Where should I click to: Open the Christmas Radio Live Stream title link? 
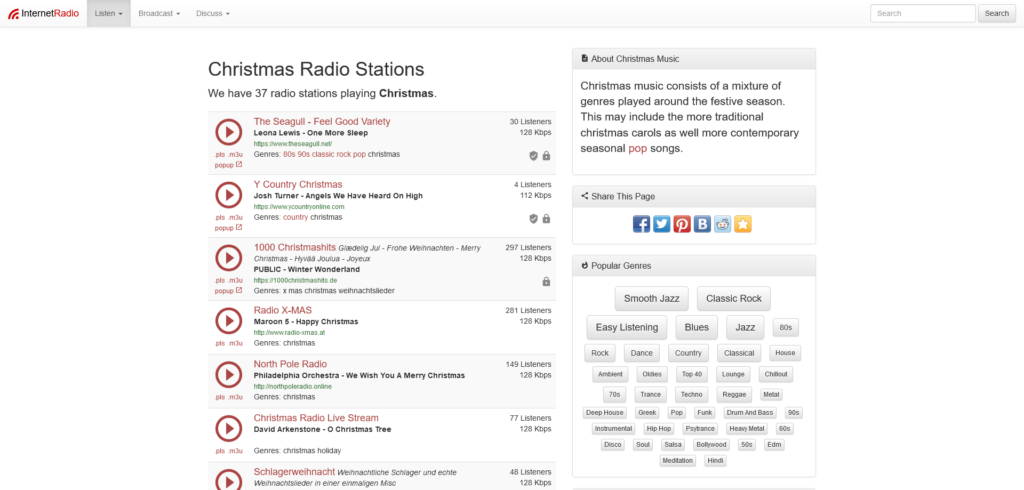(316, 418)
